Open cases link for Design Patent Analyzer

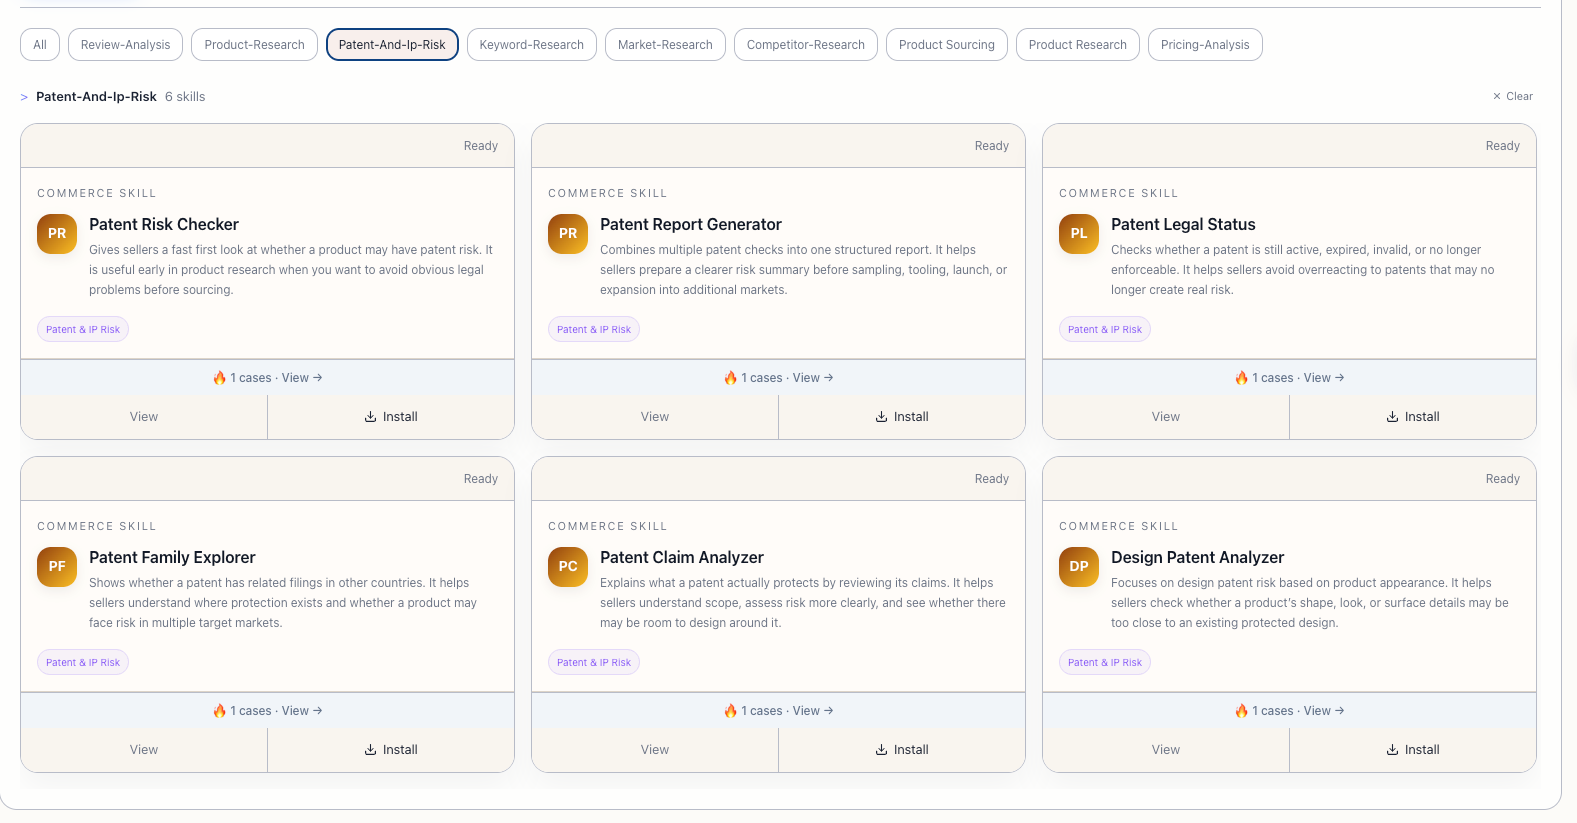(1289, 711)
